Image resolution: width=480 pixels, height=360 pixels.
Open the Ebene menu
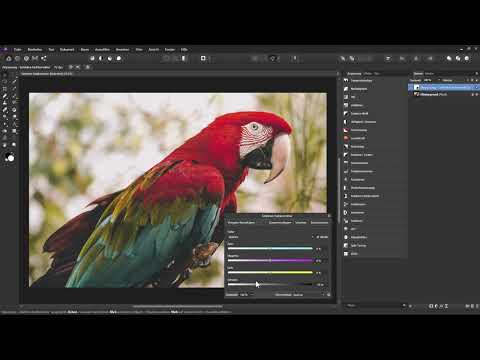pos(85,50)
